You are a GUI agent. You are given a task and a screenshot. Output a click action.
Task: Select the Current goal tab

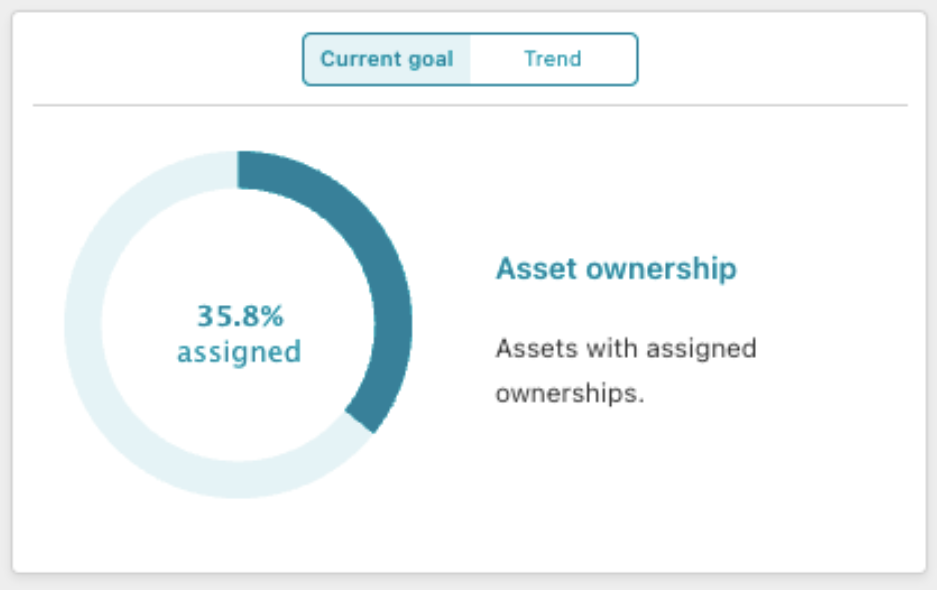point(387,59)
